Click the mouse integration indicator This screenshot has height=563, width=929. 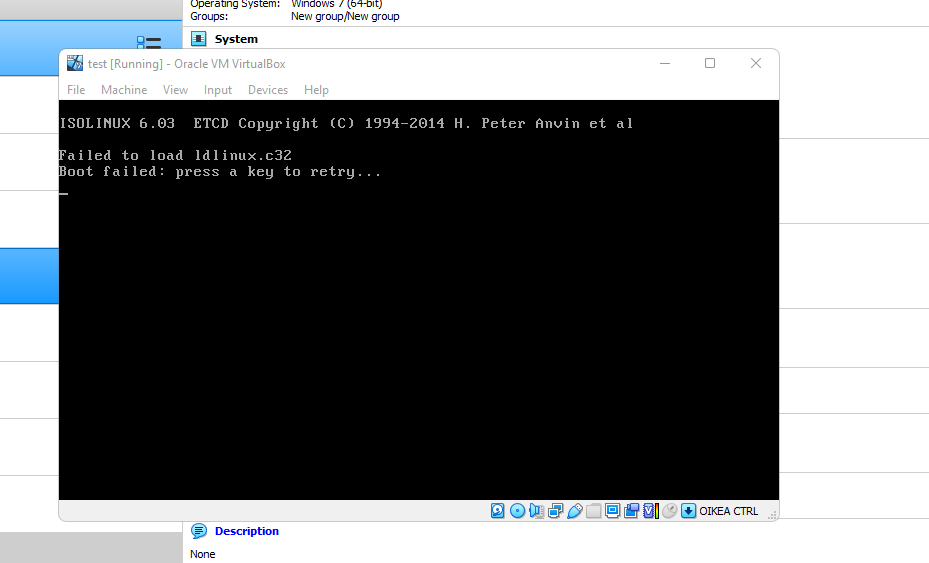(x=669, y=511)
